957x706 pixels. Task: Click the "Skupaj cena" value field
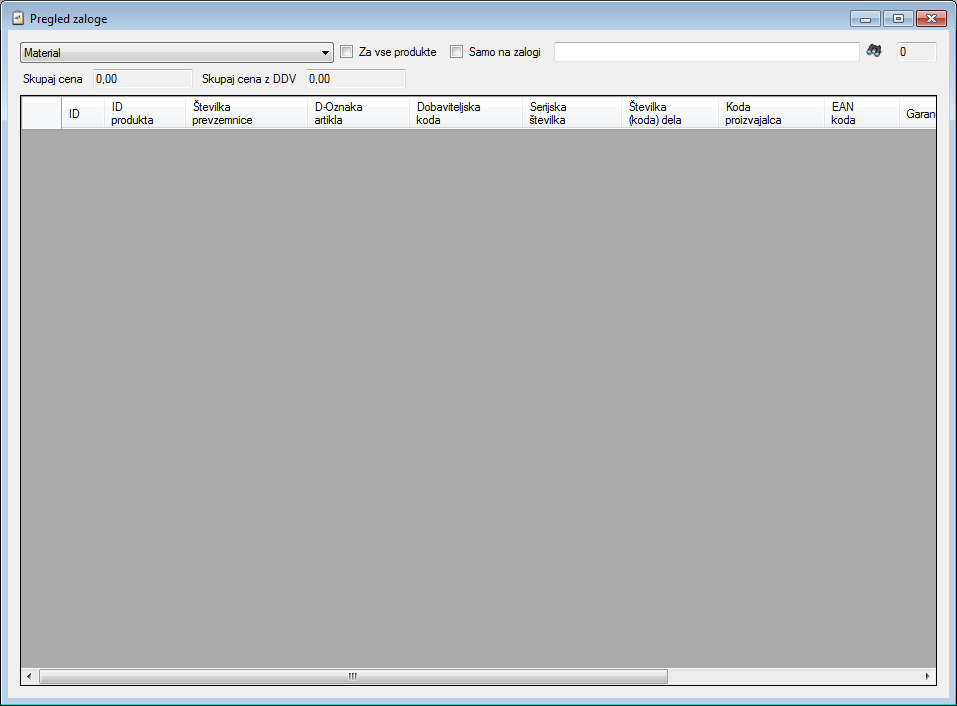[141, 78]
